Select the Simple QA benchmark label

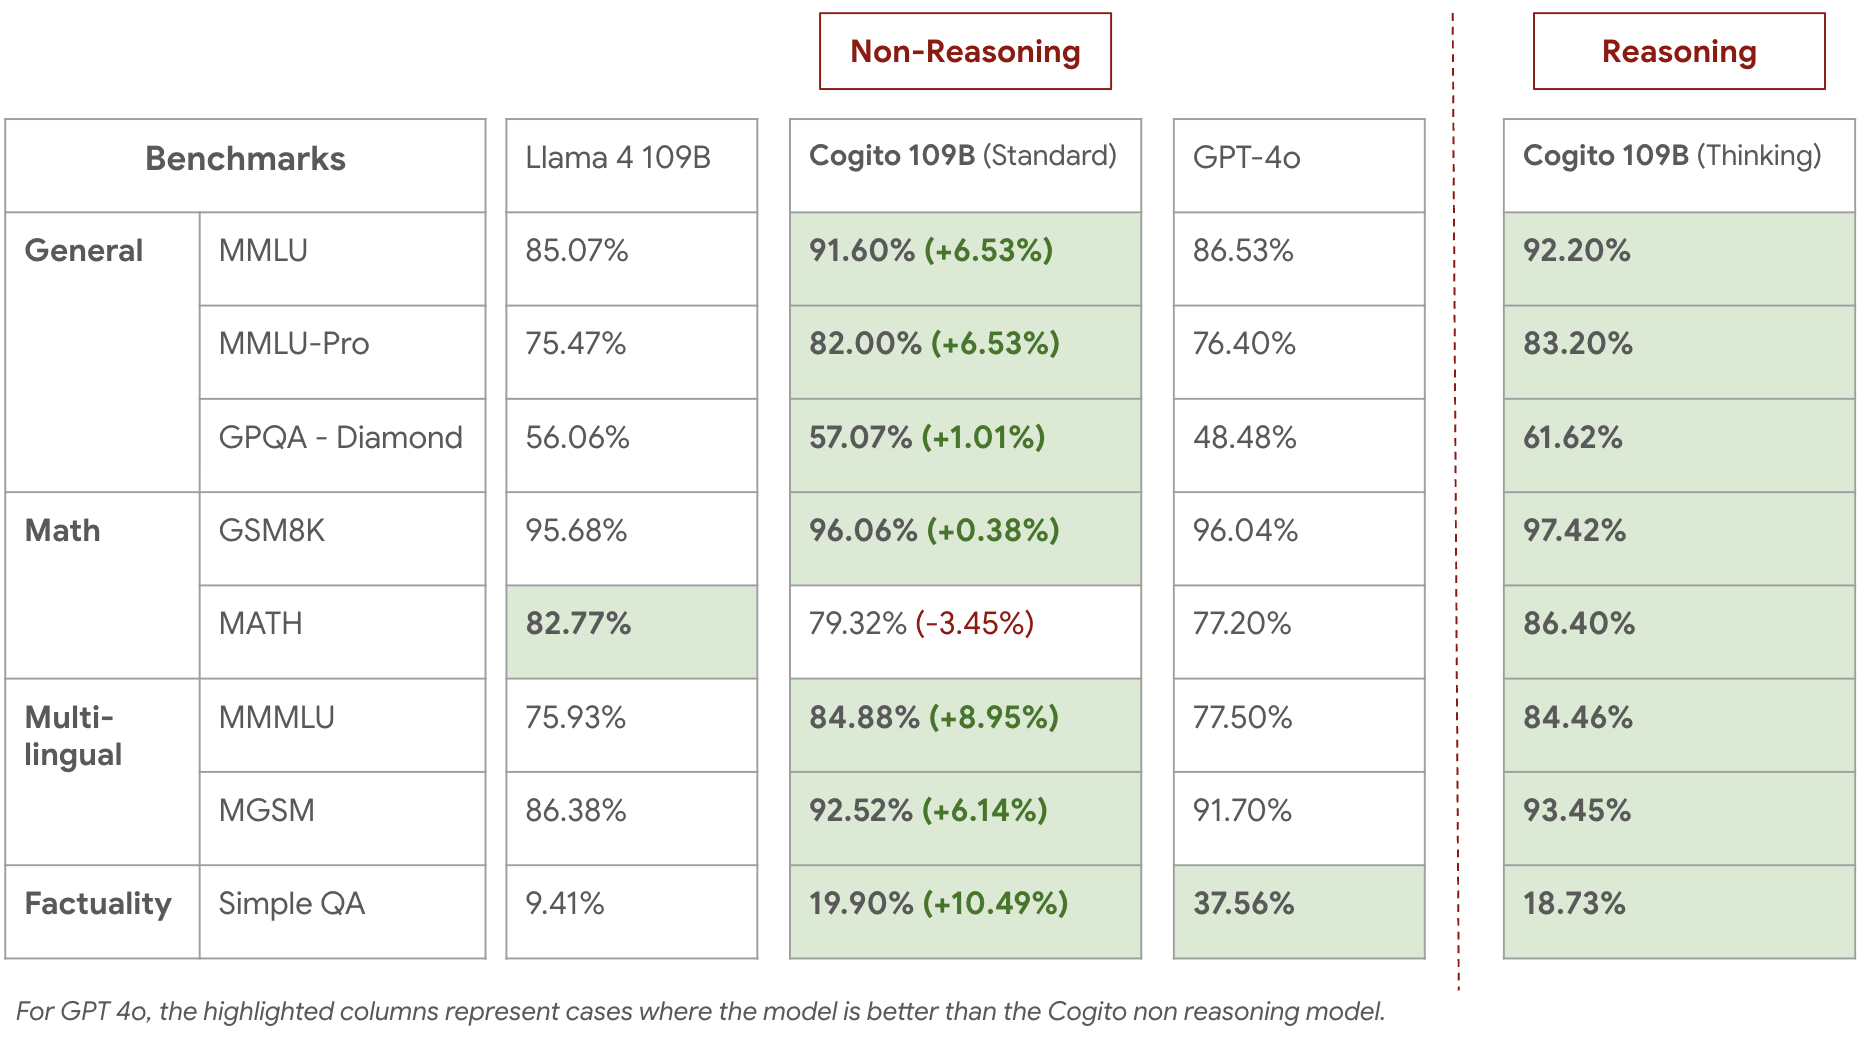coord(341,904)
